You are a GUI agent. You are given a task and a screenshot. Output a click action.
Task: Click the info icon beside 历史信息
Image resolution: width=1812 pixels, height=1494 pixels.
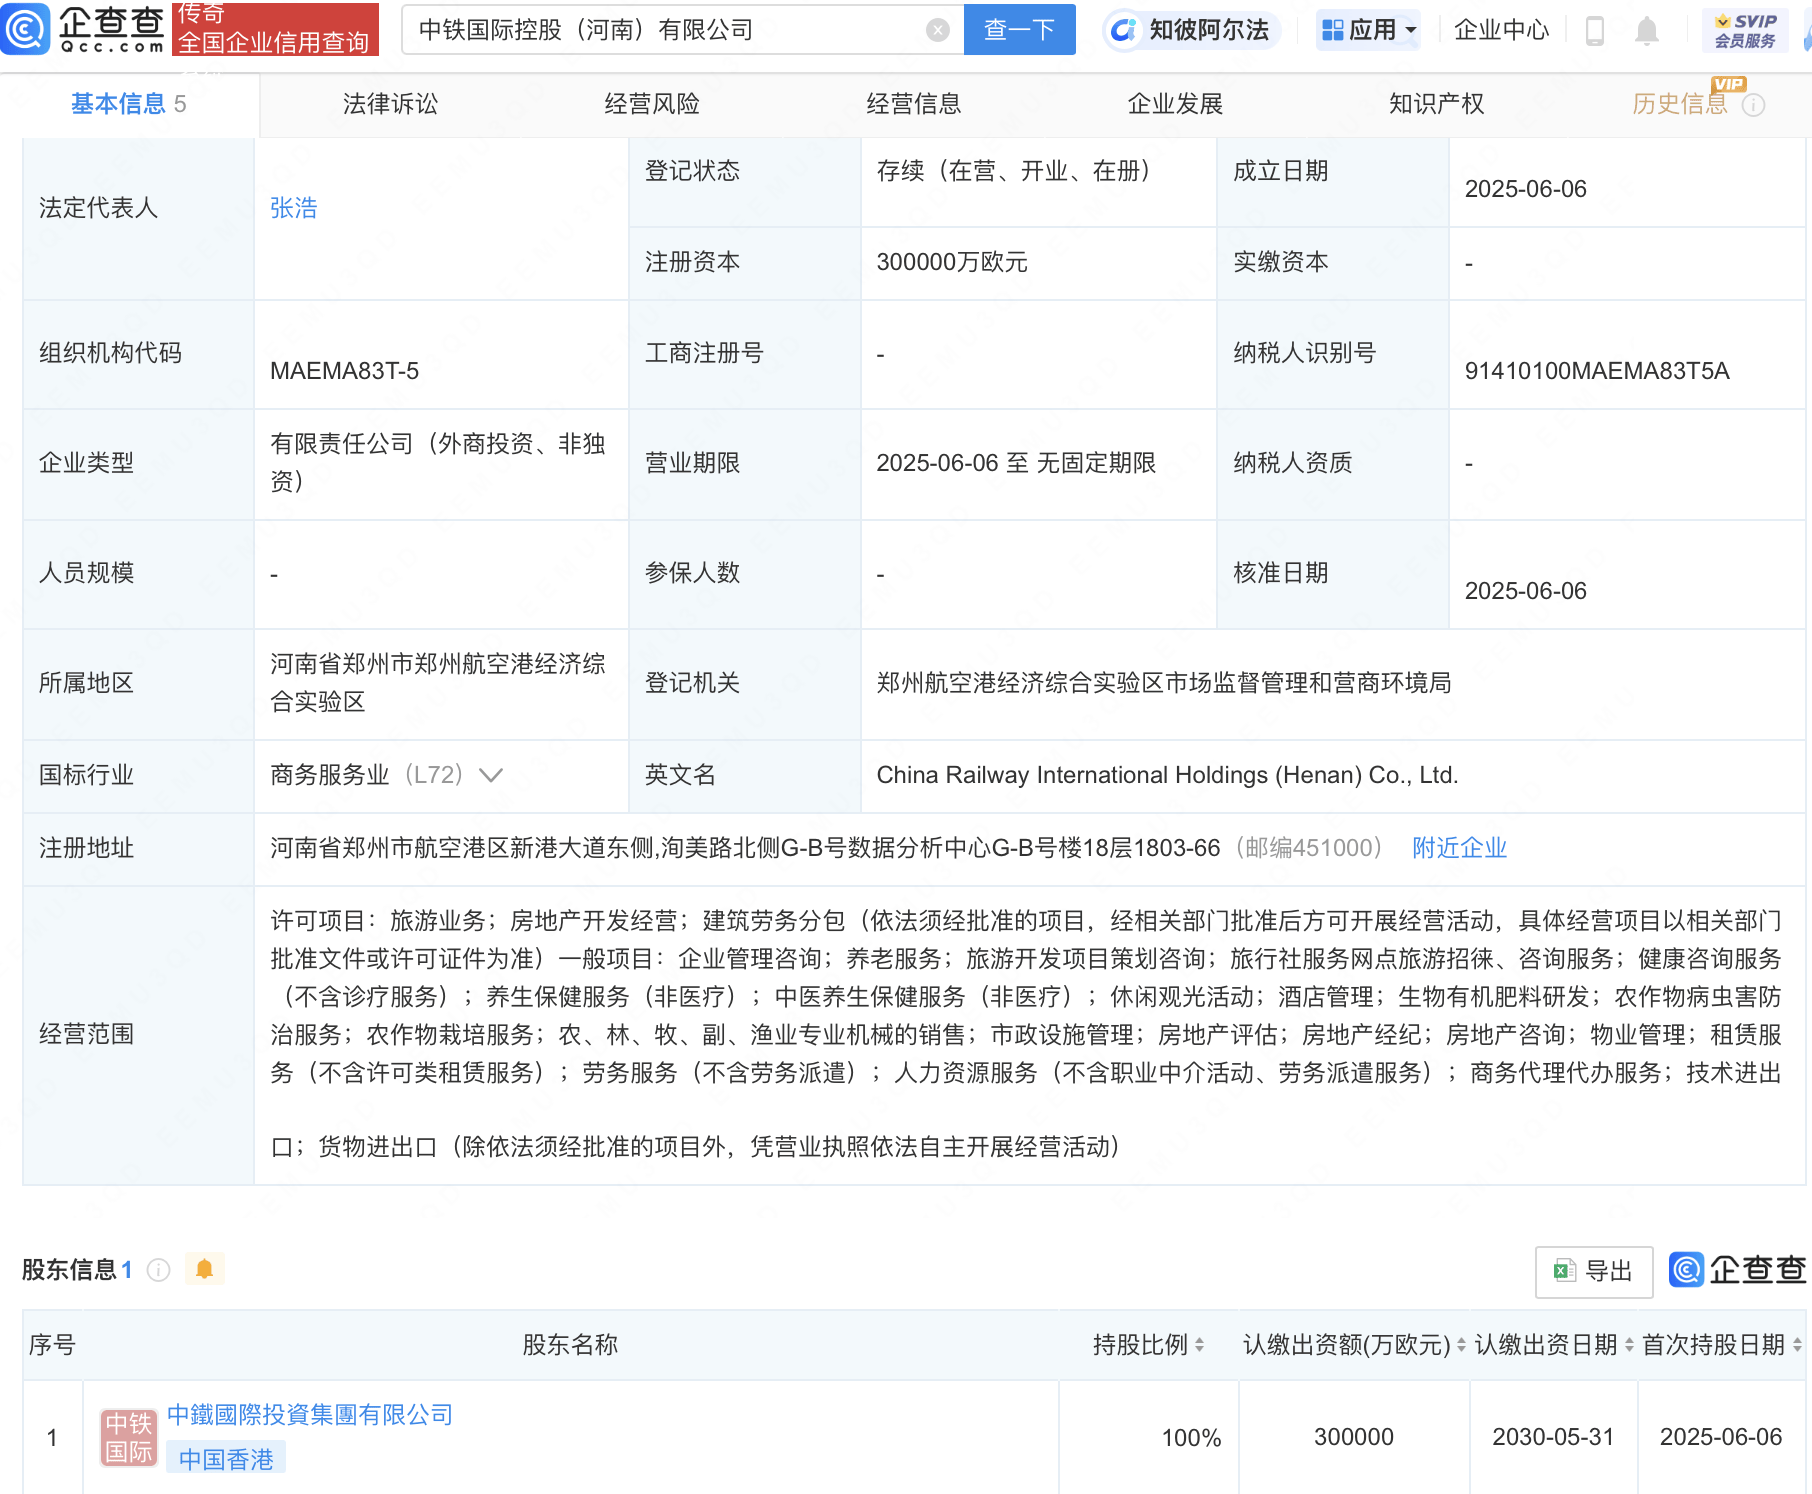coord(1753,105)
